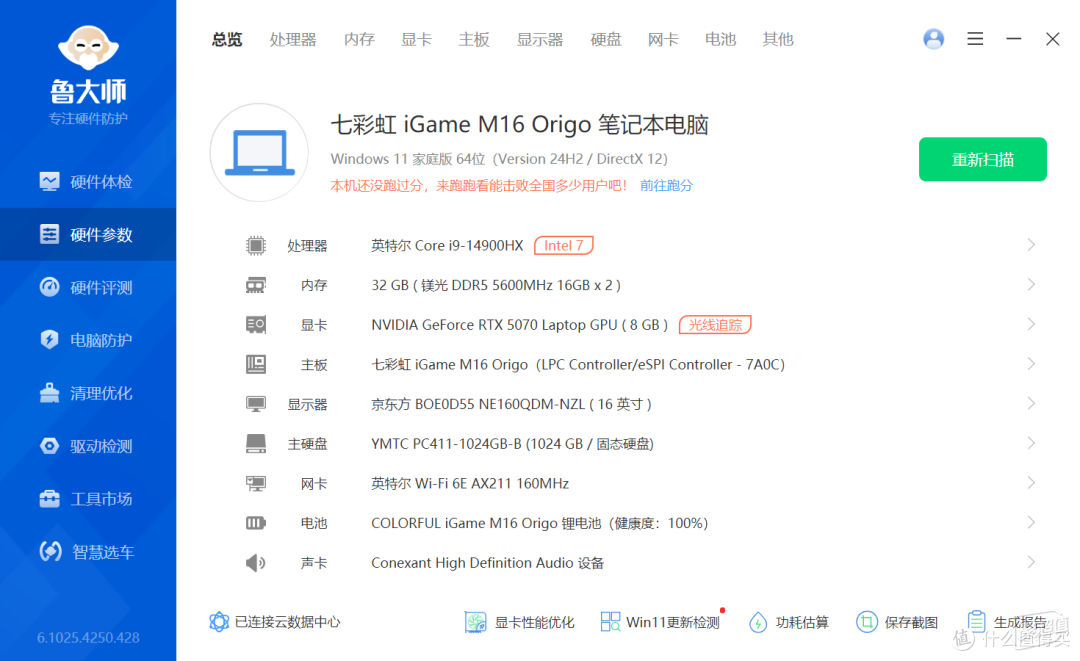Expand the 内存 row chevron
The image size is (1080, 661).
click(1031, 284)
